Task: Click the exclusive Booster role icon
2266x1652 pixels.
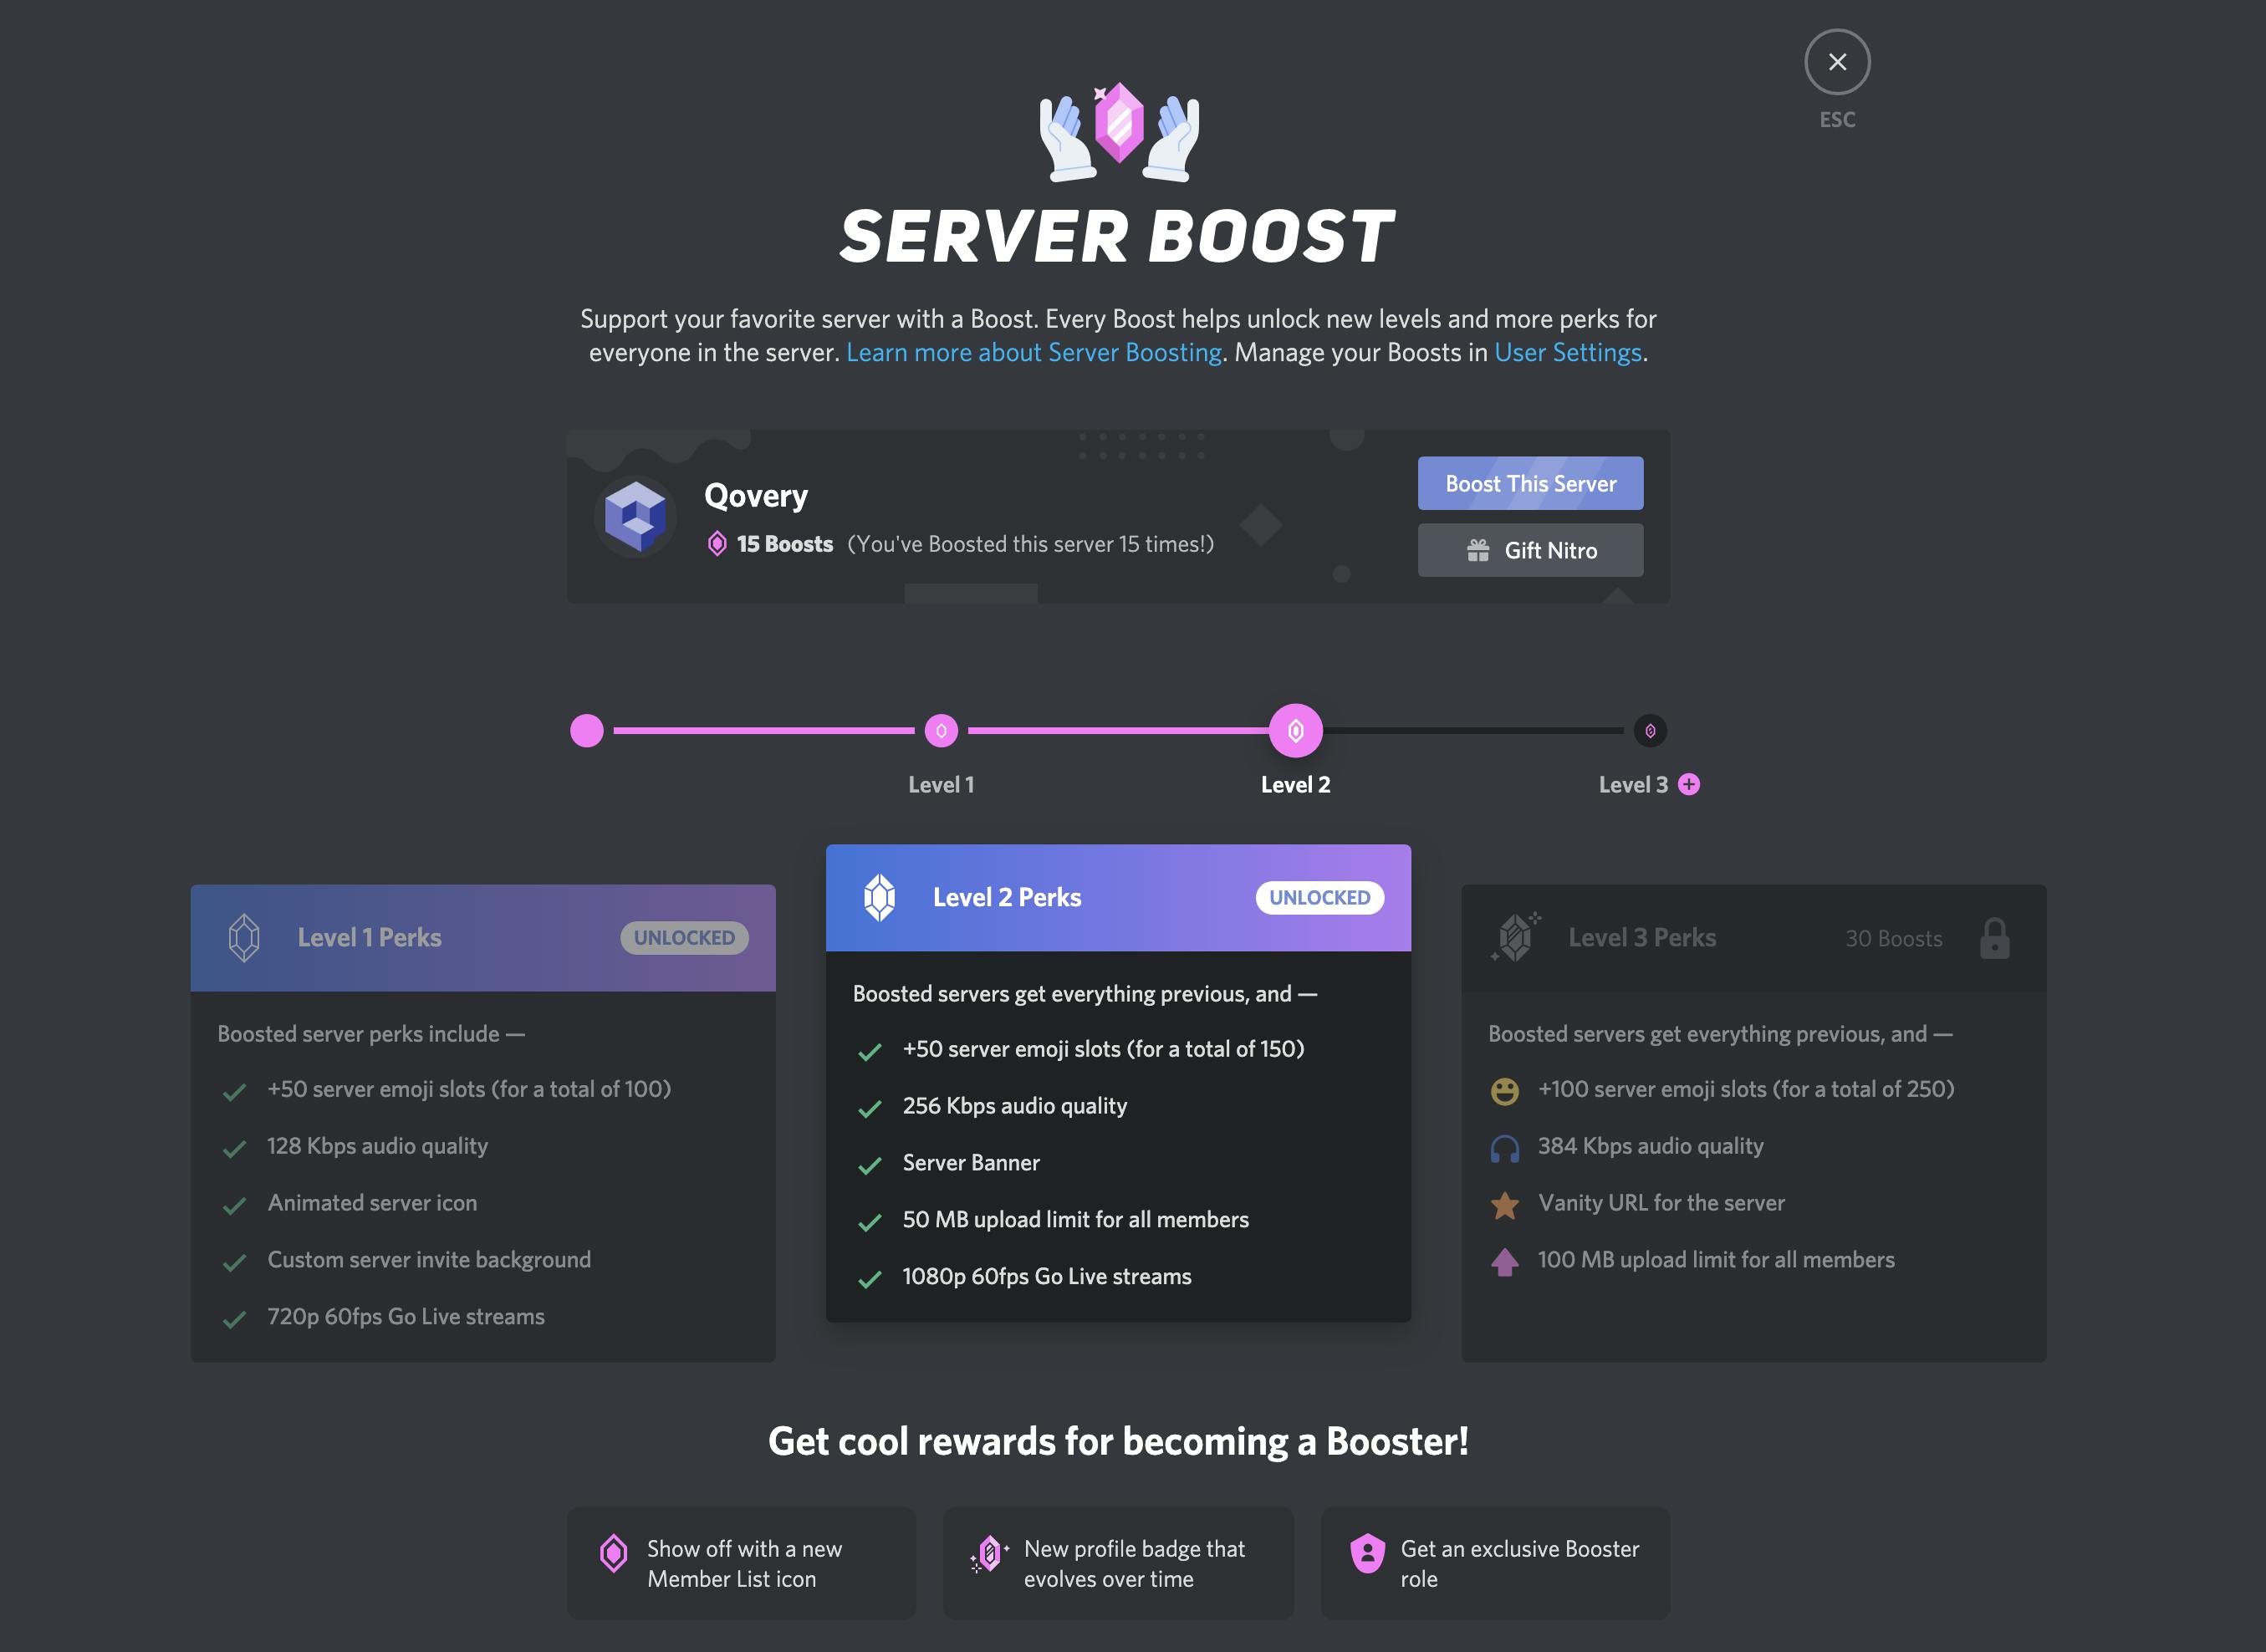Action: pyautogui.click(x=1362, y=1553)
